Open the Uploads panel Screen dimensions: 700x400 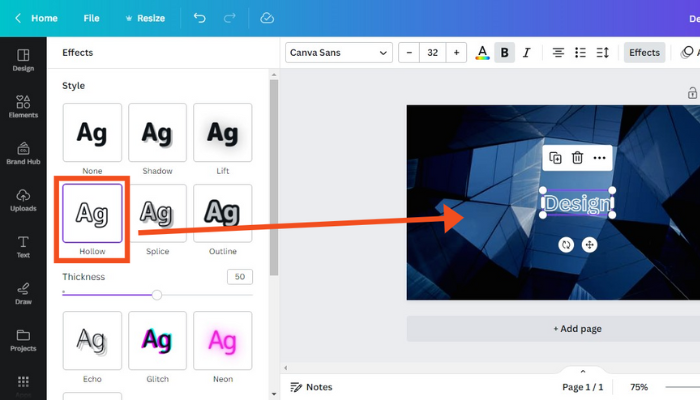point(23,200)
